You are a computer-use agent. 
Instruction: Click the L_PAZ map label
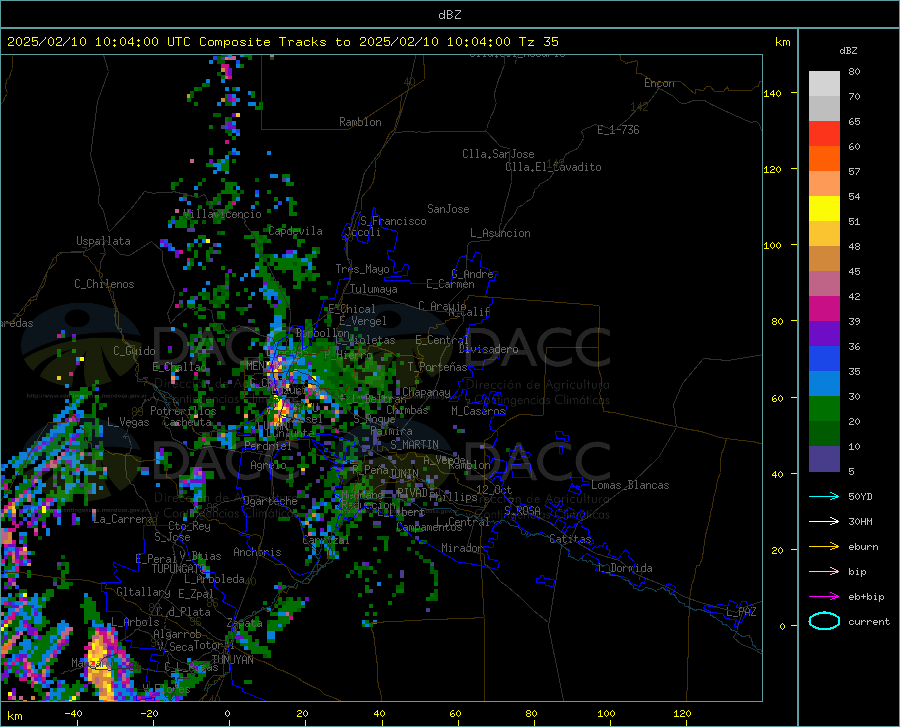(741, 612)
